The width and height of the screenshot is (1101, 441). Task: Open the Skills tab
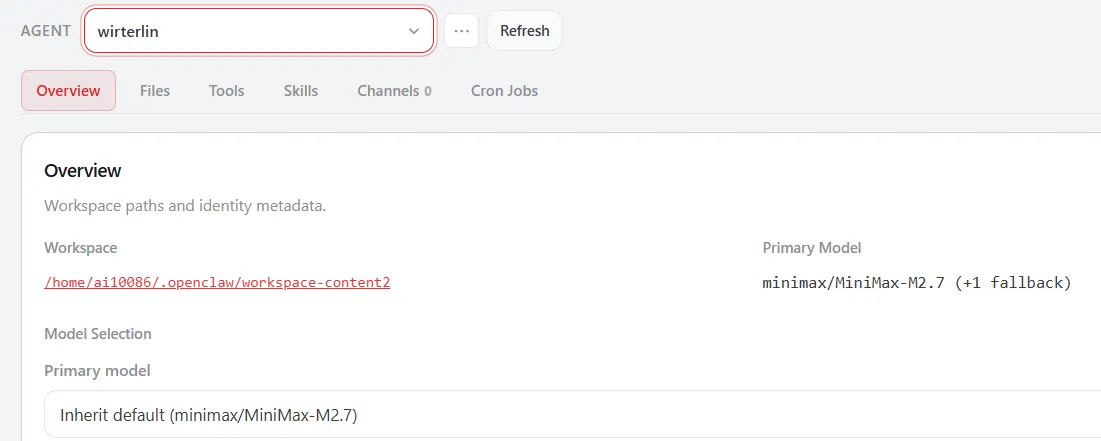(300, 90)
